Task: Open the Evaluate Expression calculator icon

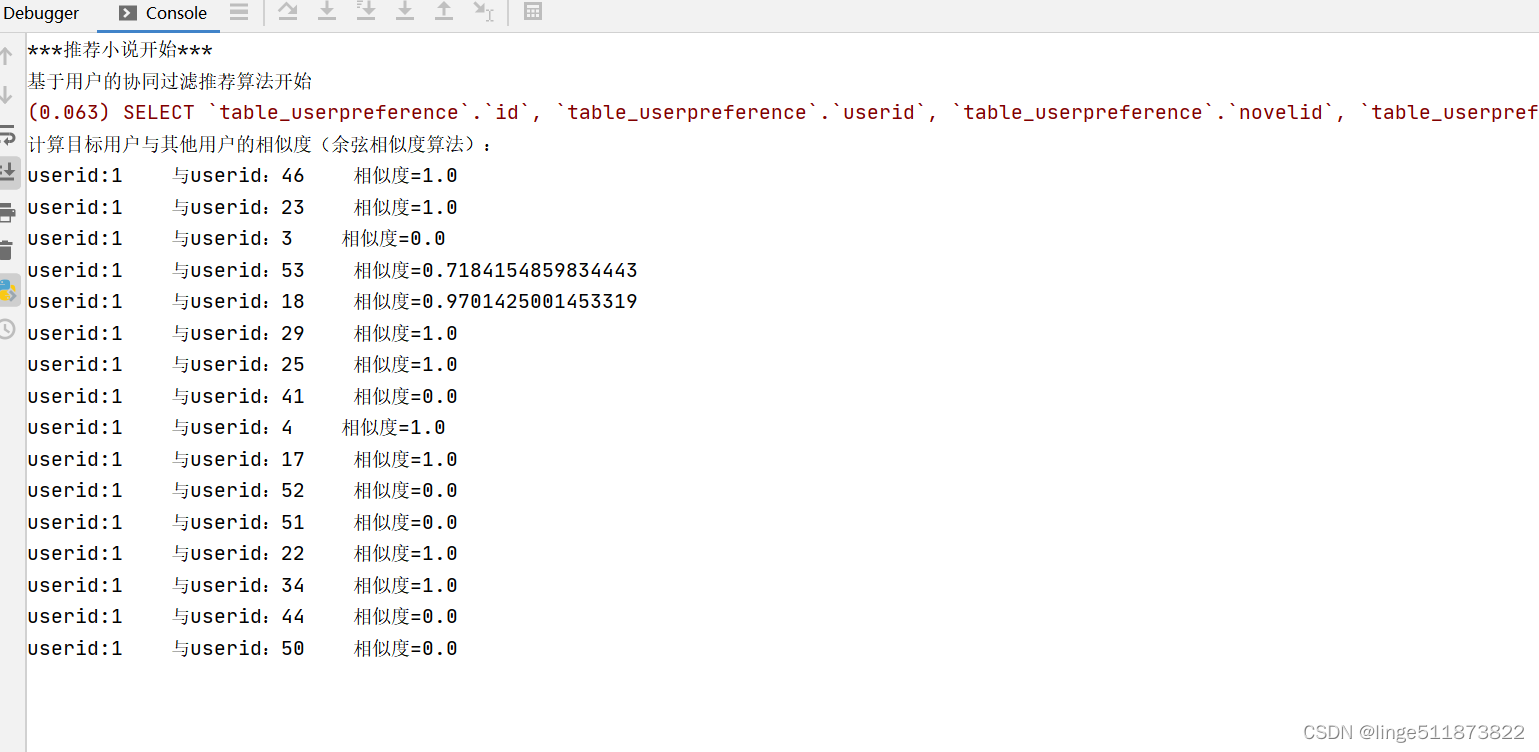Action: click(533, 12)
